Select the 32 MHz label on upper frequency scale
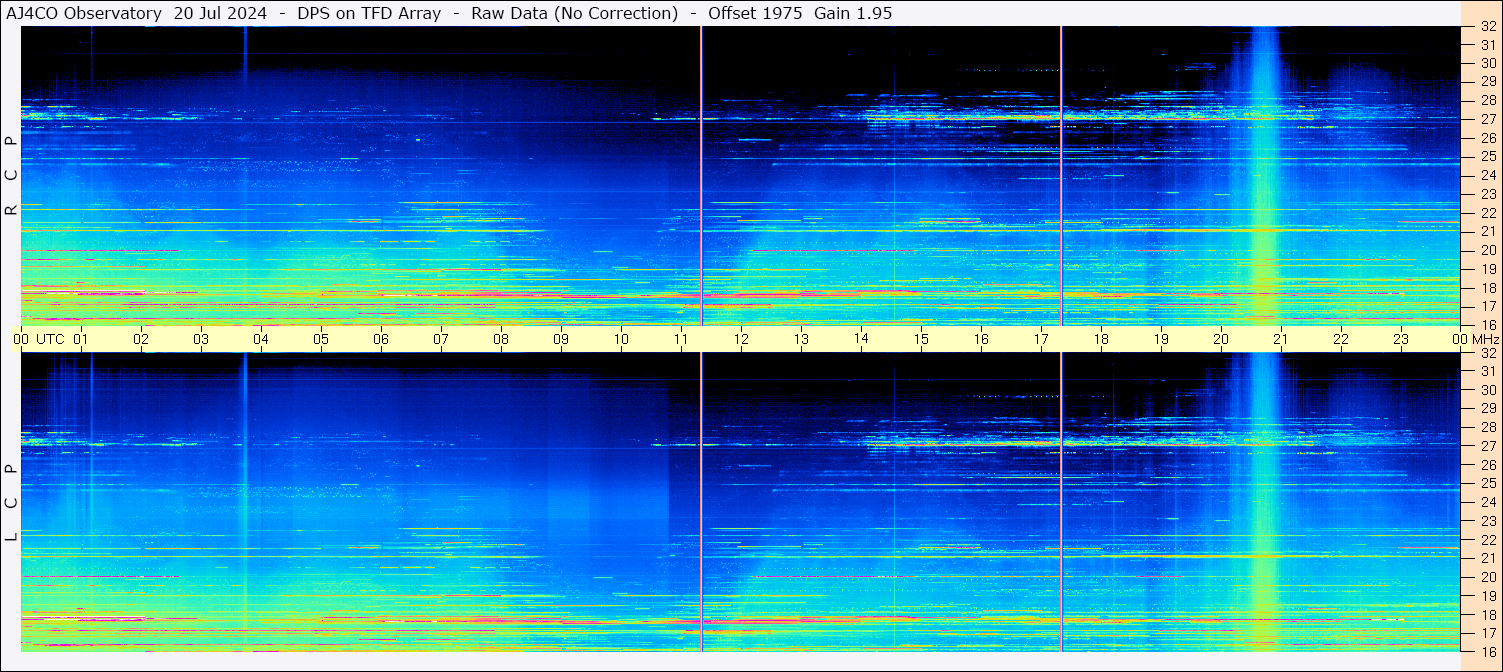This screenshot has width=1503, height=672. [1487, 27]
